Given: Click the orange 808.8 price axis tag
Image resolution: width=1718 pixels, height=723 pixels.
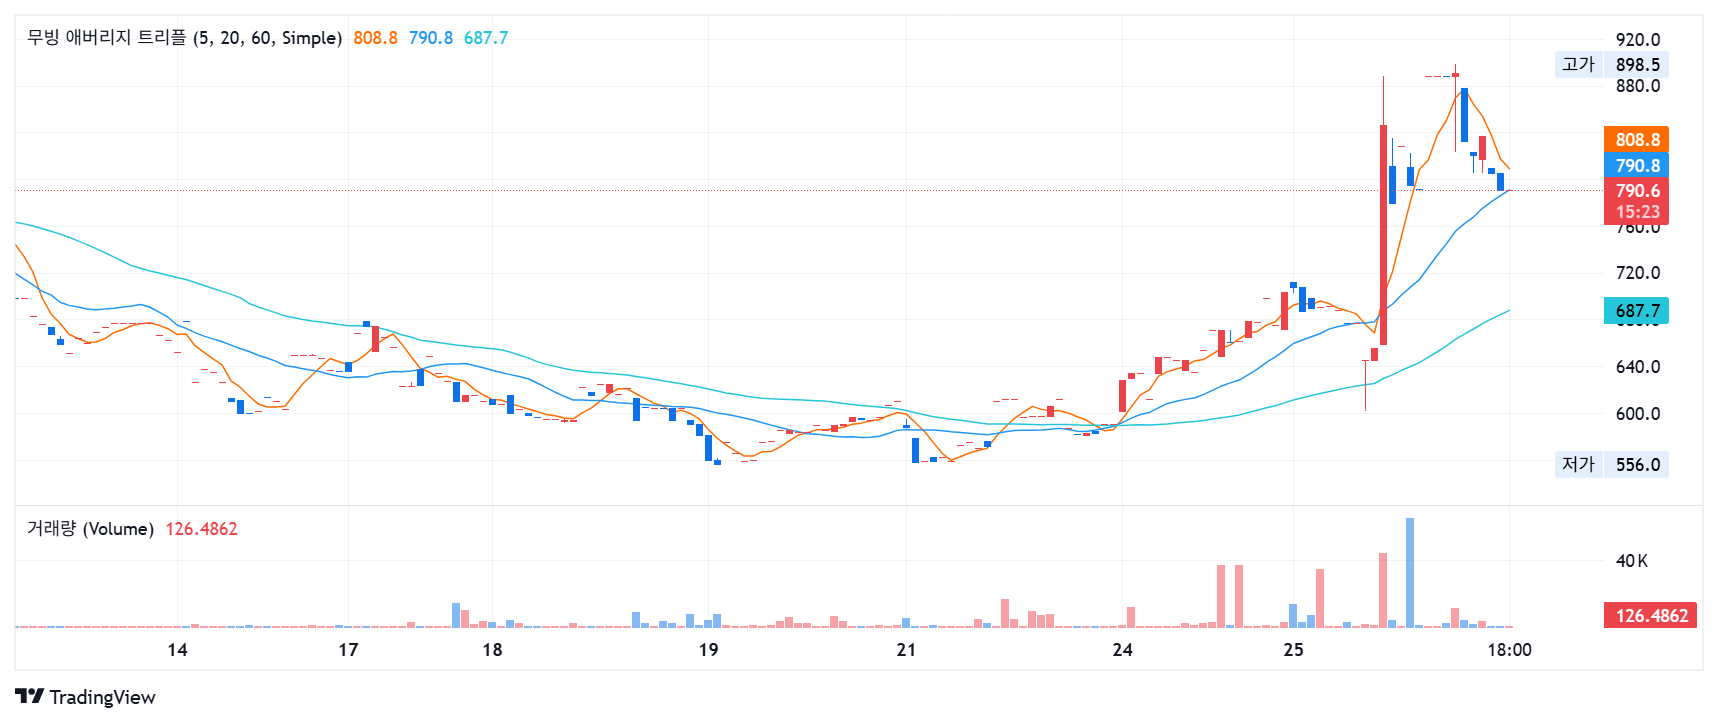Looking at the screenshot, I should pos(1636,140).
